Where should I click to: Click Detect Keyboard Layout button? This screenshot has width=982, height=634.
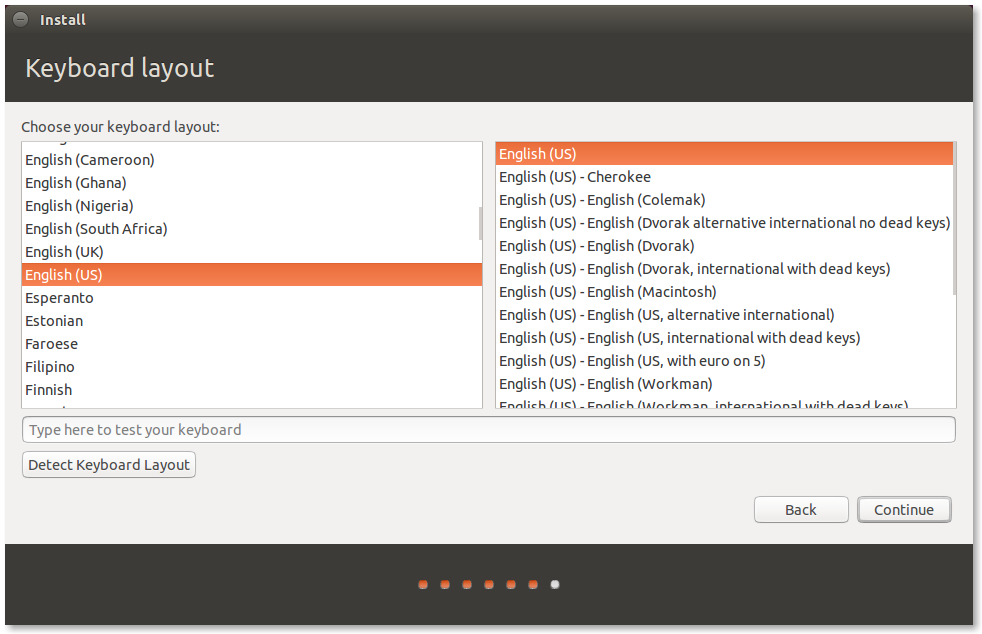109,465
